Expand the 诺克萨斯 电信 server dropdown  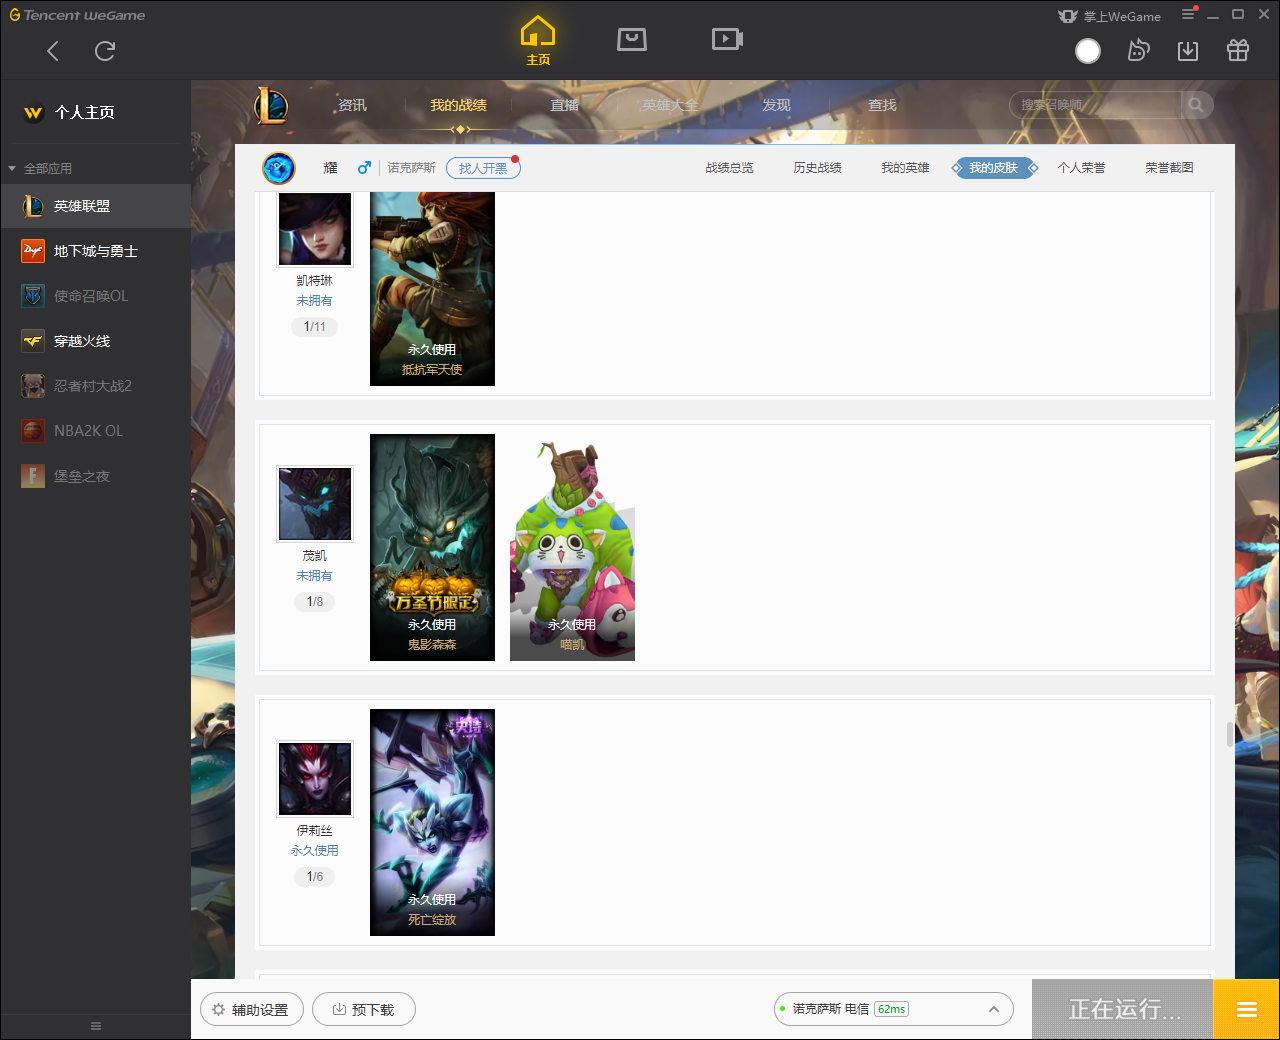(x=894, y=1009)
